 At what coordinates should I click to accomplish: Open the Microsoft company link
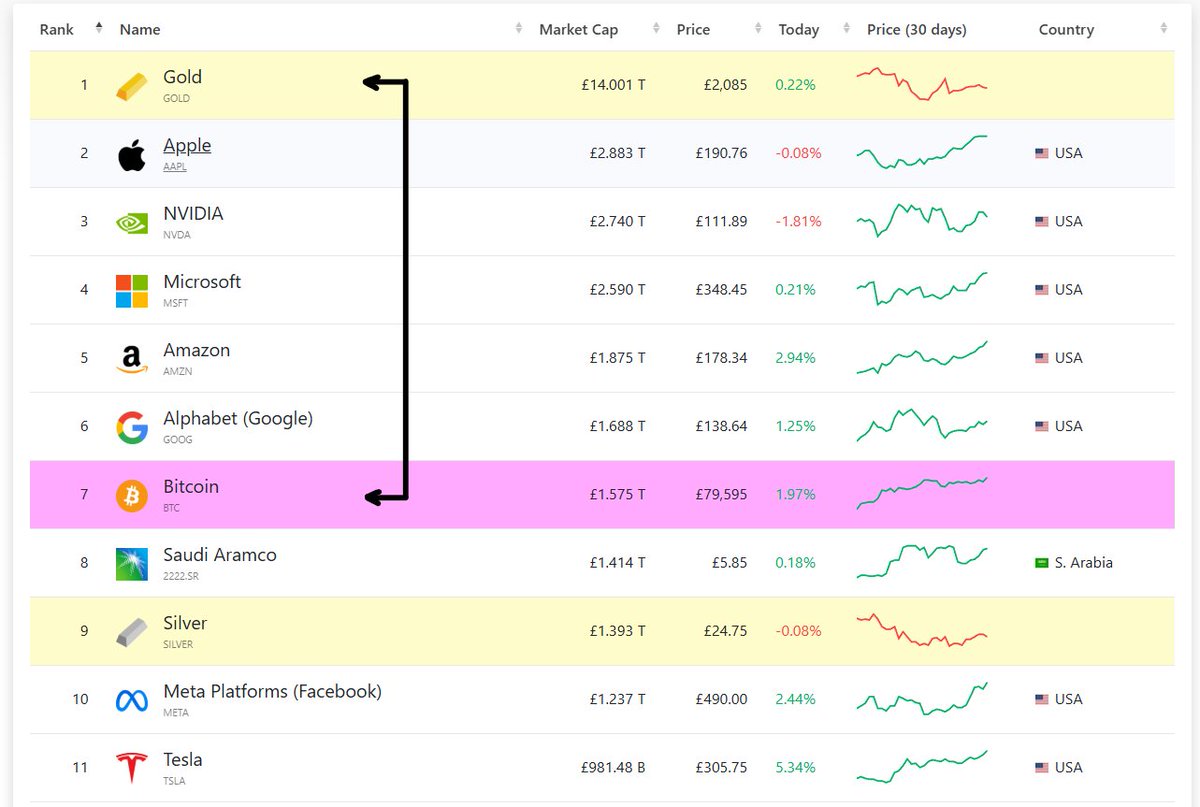202,282
